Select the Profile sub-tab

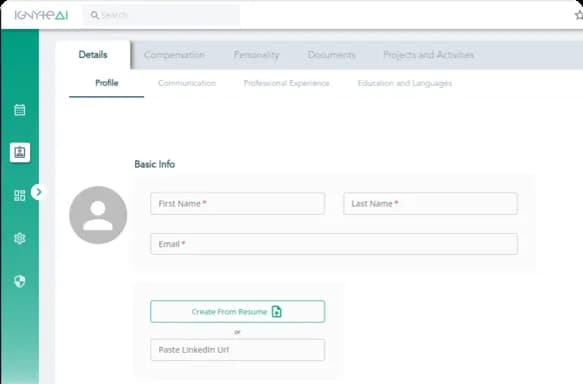(107, 83)
